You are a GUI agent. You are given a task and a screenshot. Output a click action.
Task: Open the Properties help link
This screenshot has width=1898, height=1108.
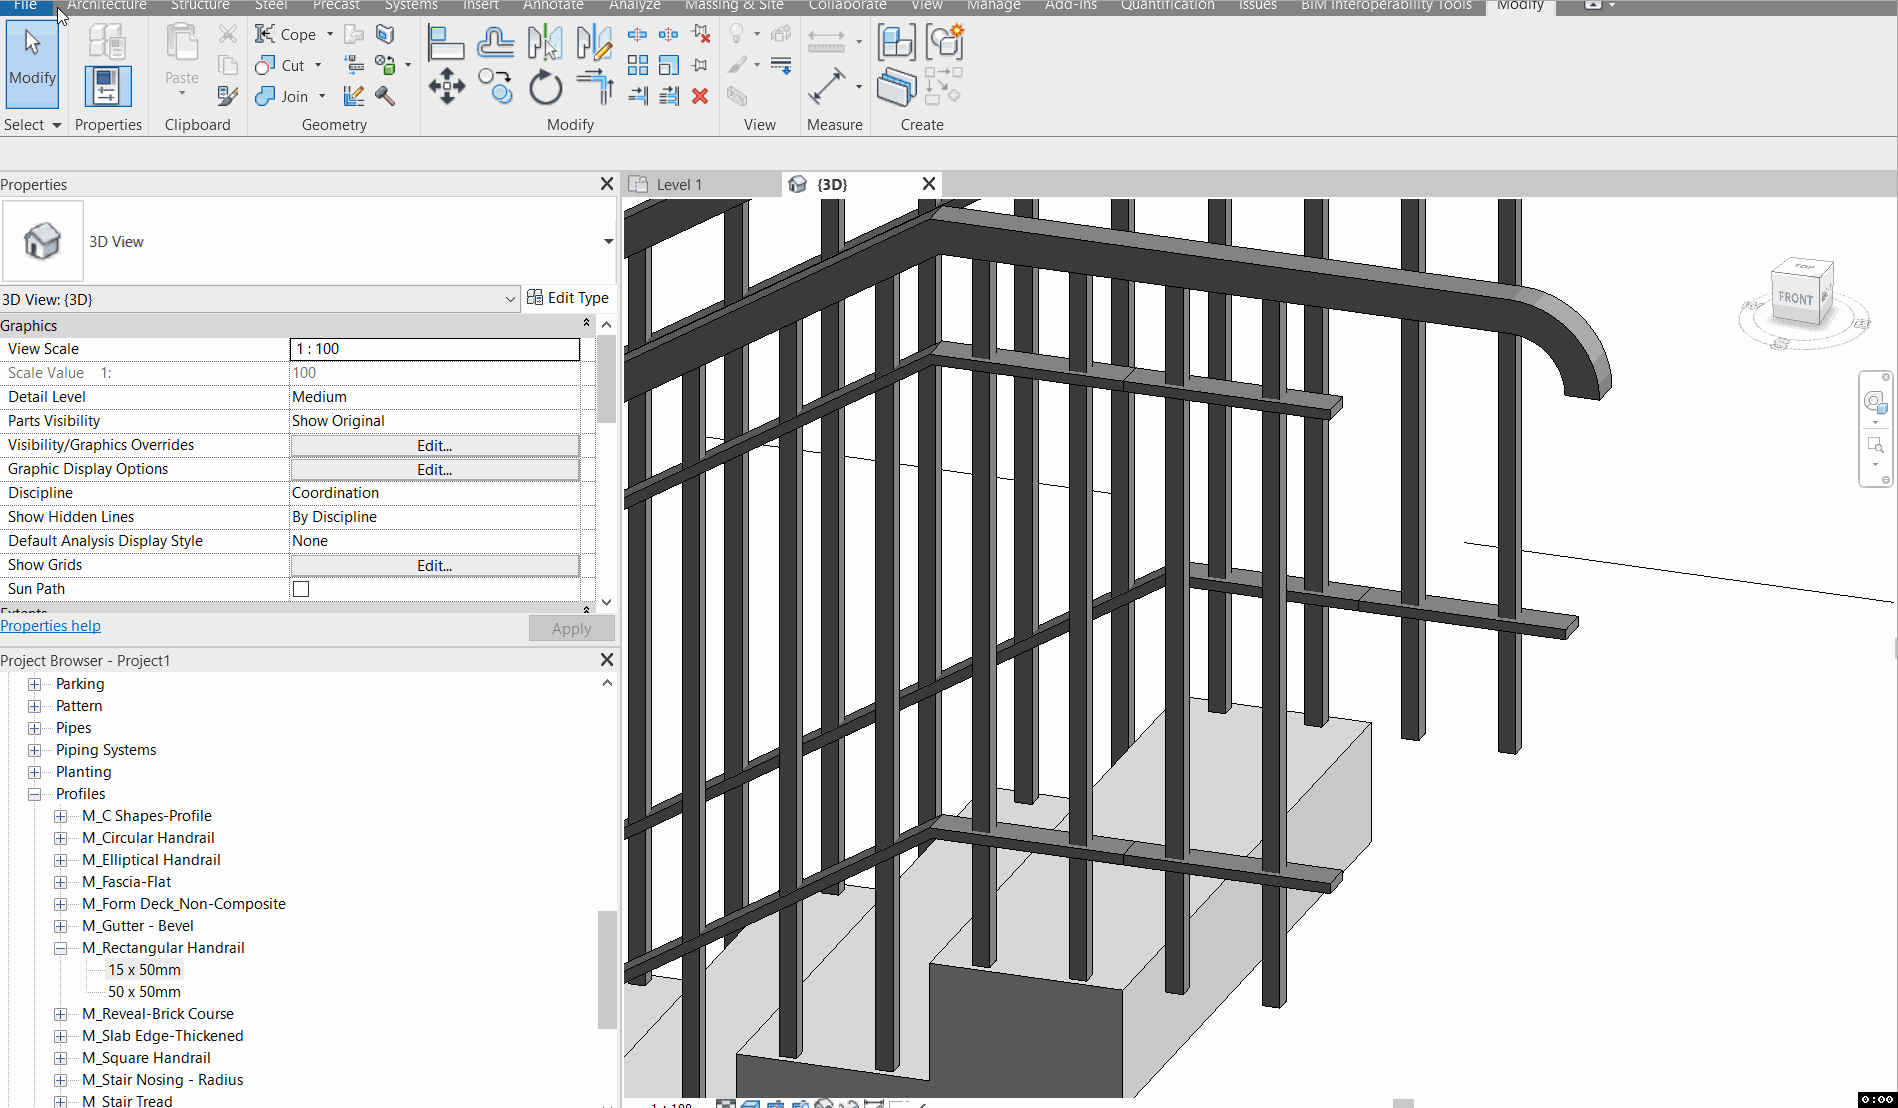click(50, 626)
